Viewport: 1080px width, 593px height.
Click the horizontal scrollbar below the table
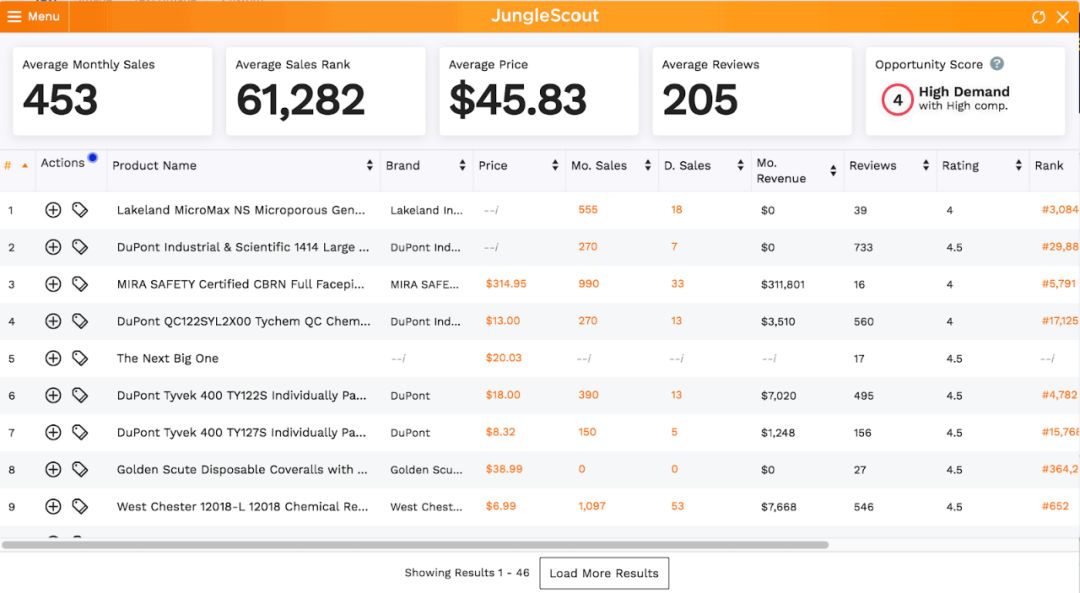point(415,545)
